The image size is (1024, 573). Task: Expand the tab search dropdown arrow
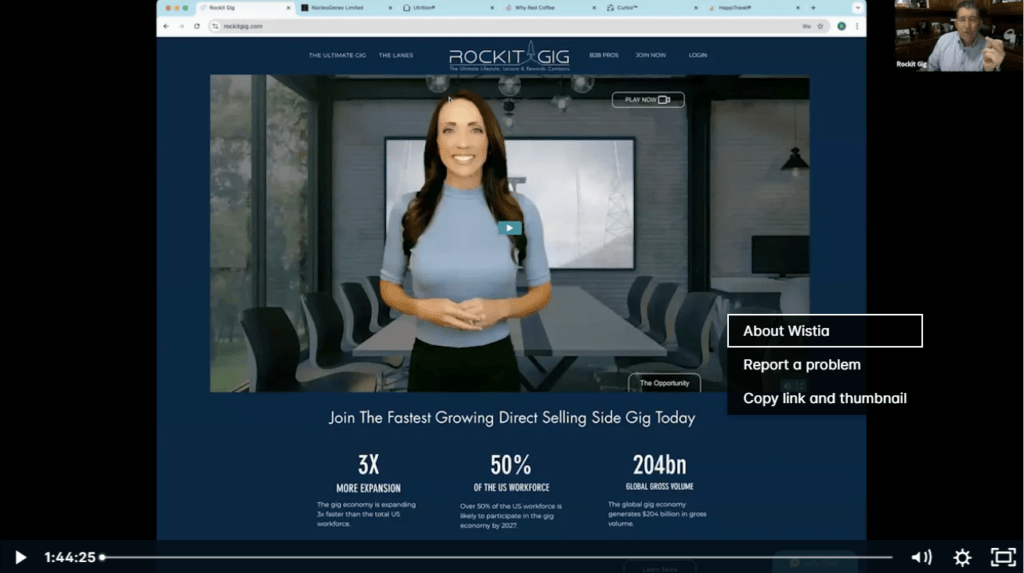(857, 8)
